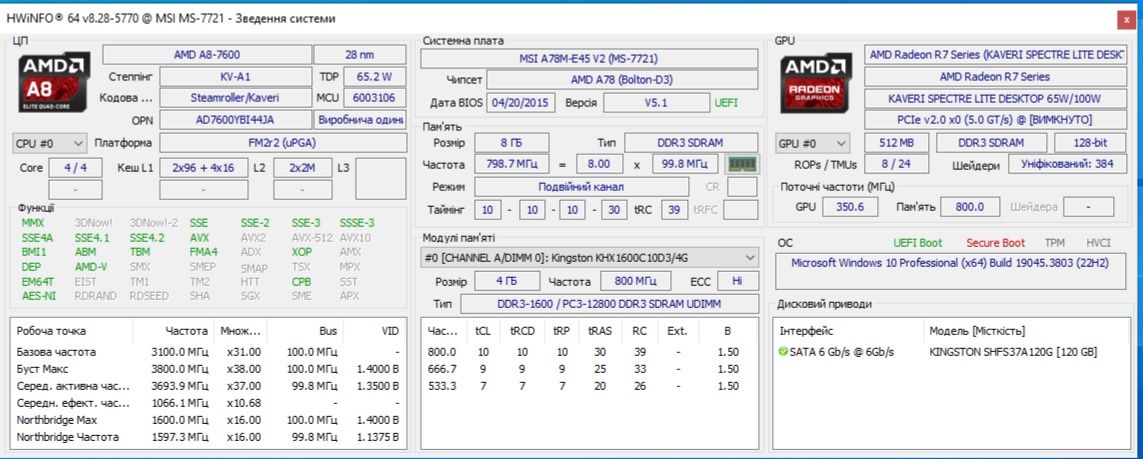Click the GPU clock 350.6 field
Screen dimensions: 1143x459
[850, 207]
